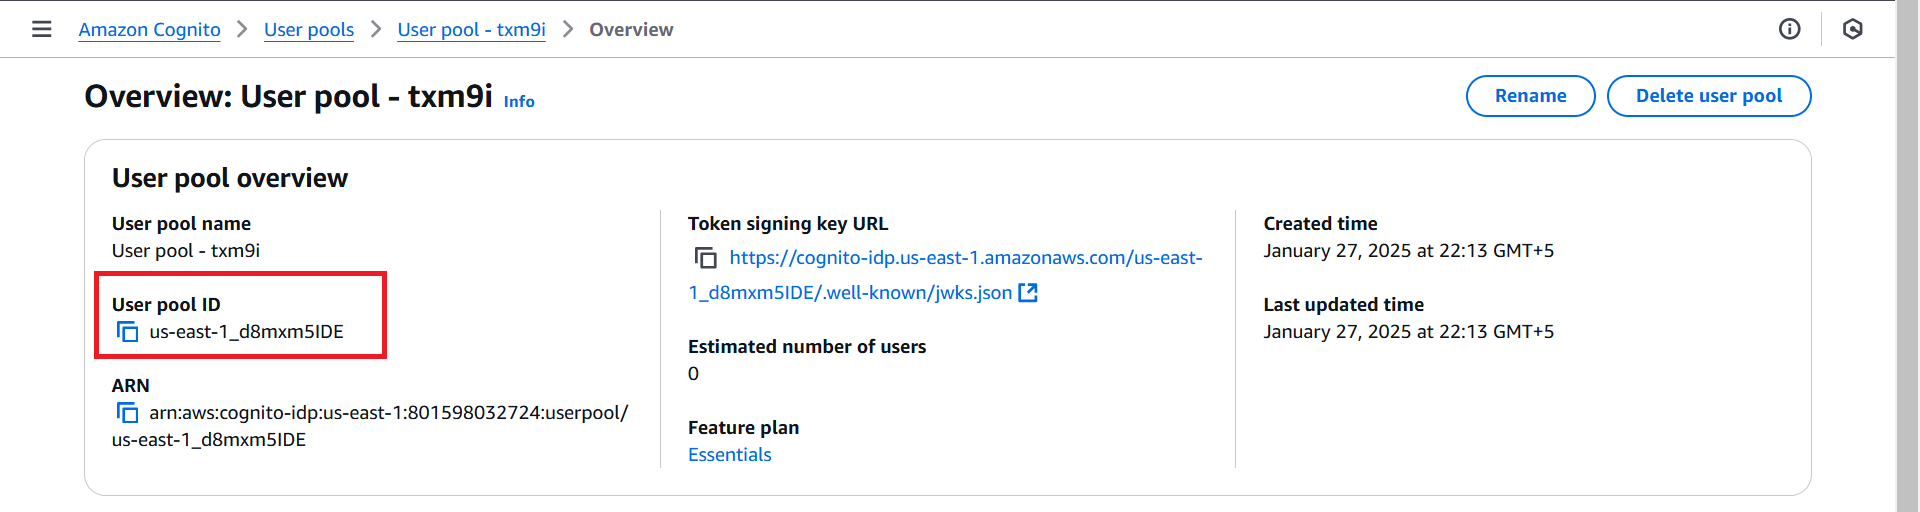
Task: Navigate to User pools breadcrumb
Action: [309, 30]
